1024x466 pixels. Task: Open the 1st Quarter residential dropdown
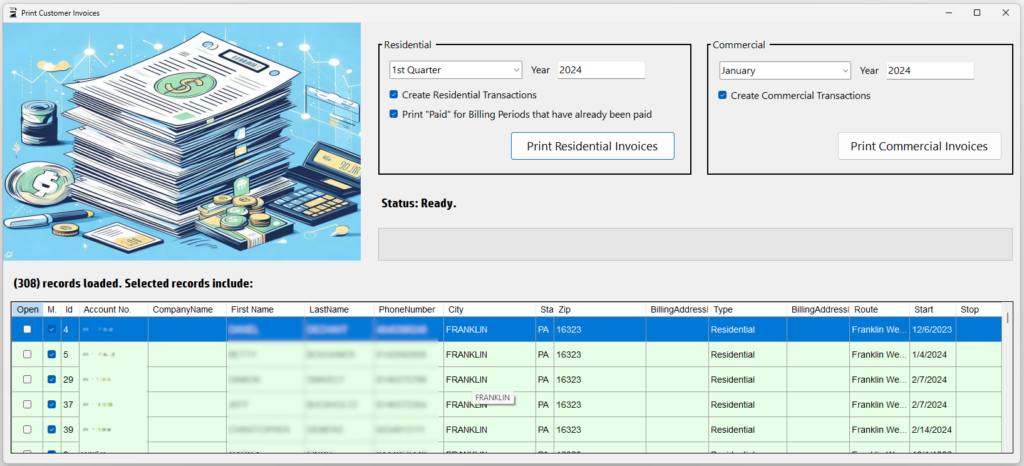pos(455,70)
